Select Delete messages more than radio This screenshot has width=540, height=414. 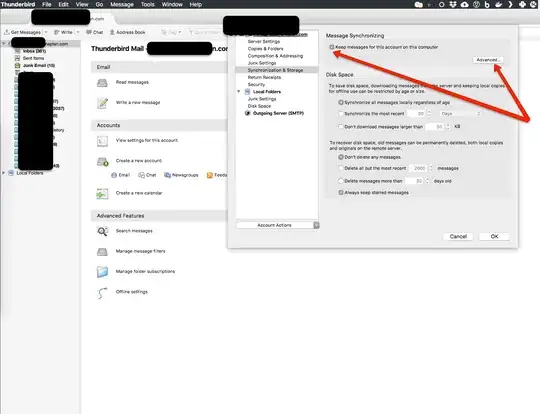pyautogui.click(x=341, y=181)
